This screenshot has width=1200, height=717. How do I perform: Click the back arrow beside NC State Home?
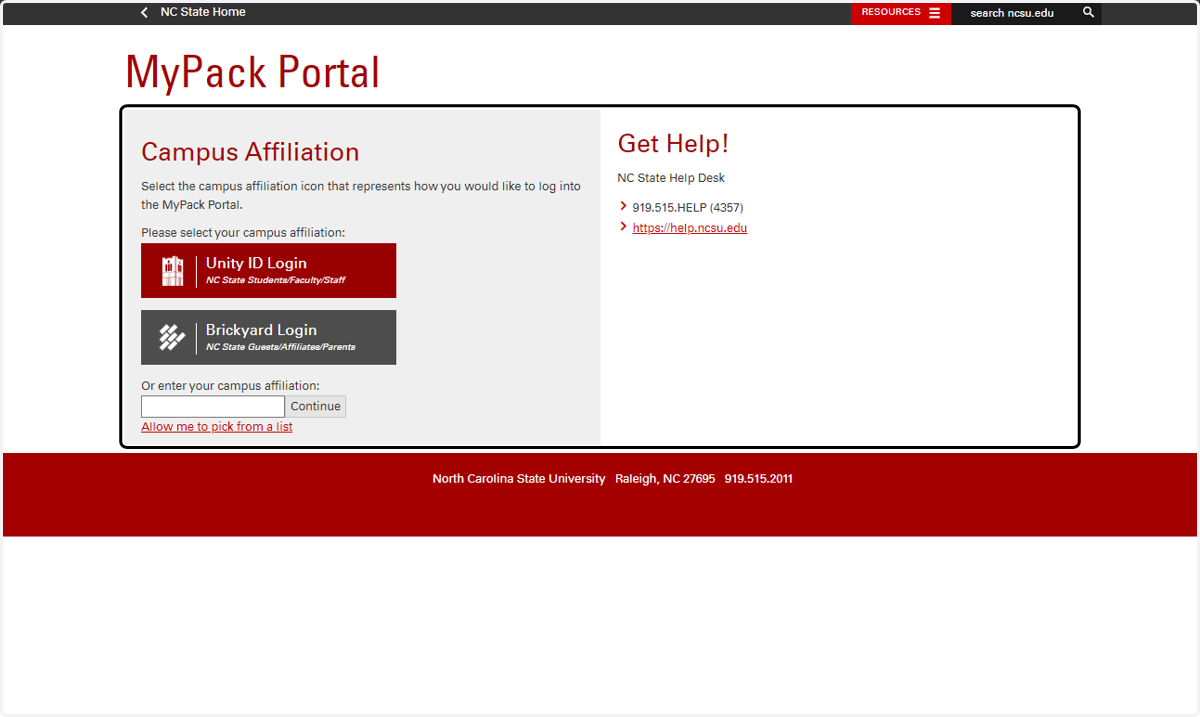(144, 13)
